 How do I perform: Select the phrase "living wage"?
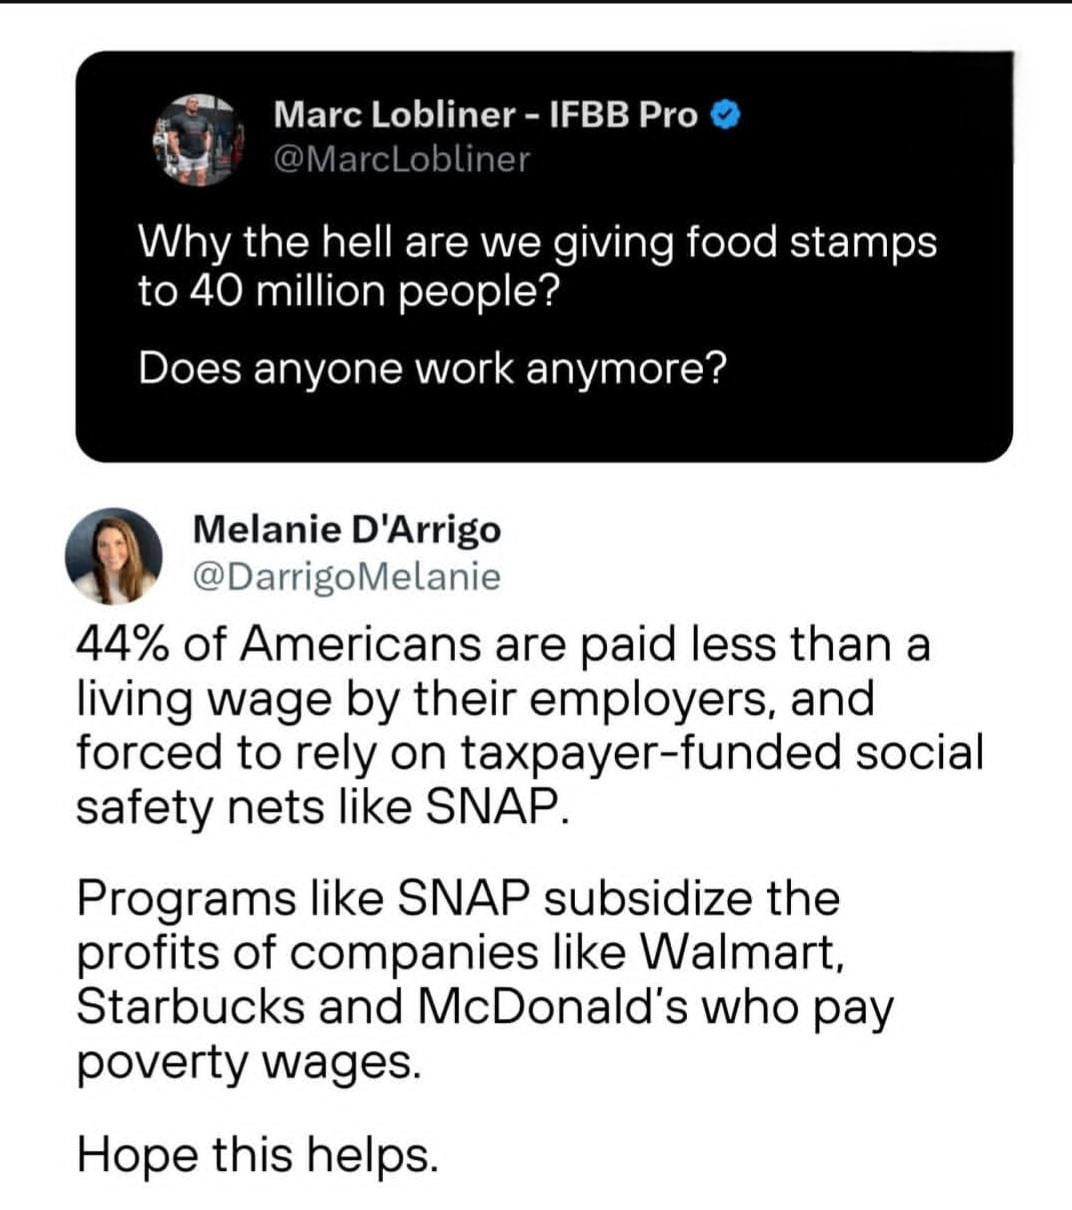pos(205,699)
